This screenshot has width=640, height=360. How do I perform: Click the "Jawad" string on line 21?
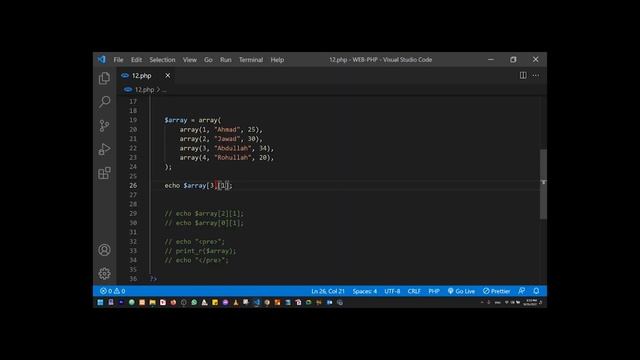[x=227, y=139]
